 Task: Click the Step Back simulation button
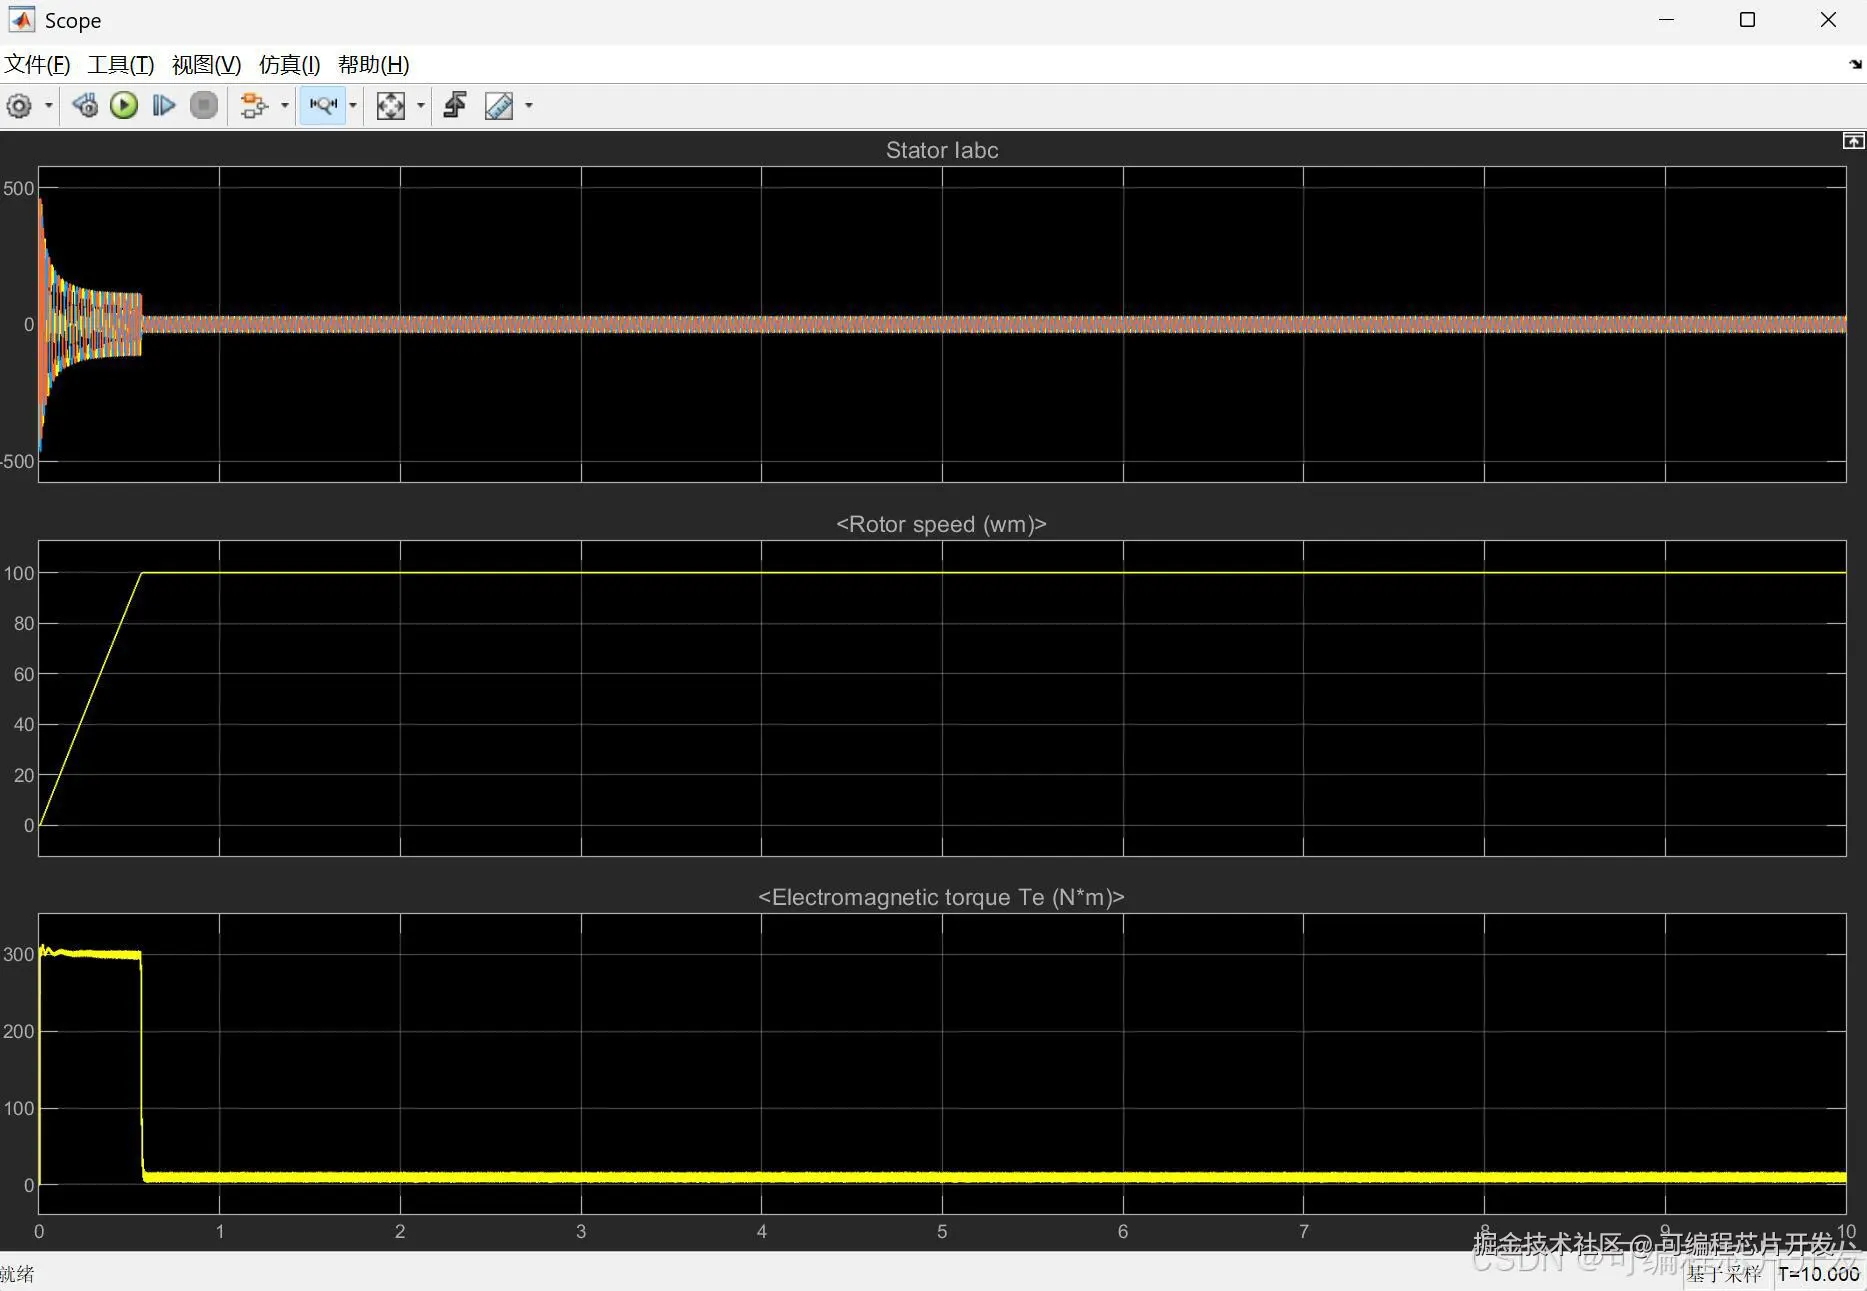click(85, 105)
